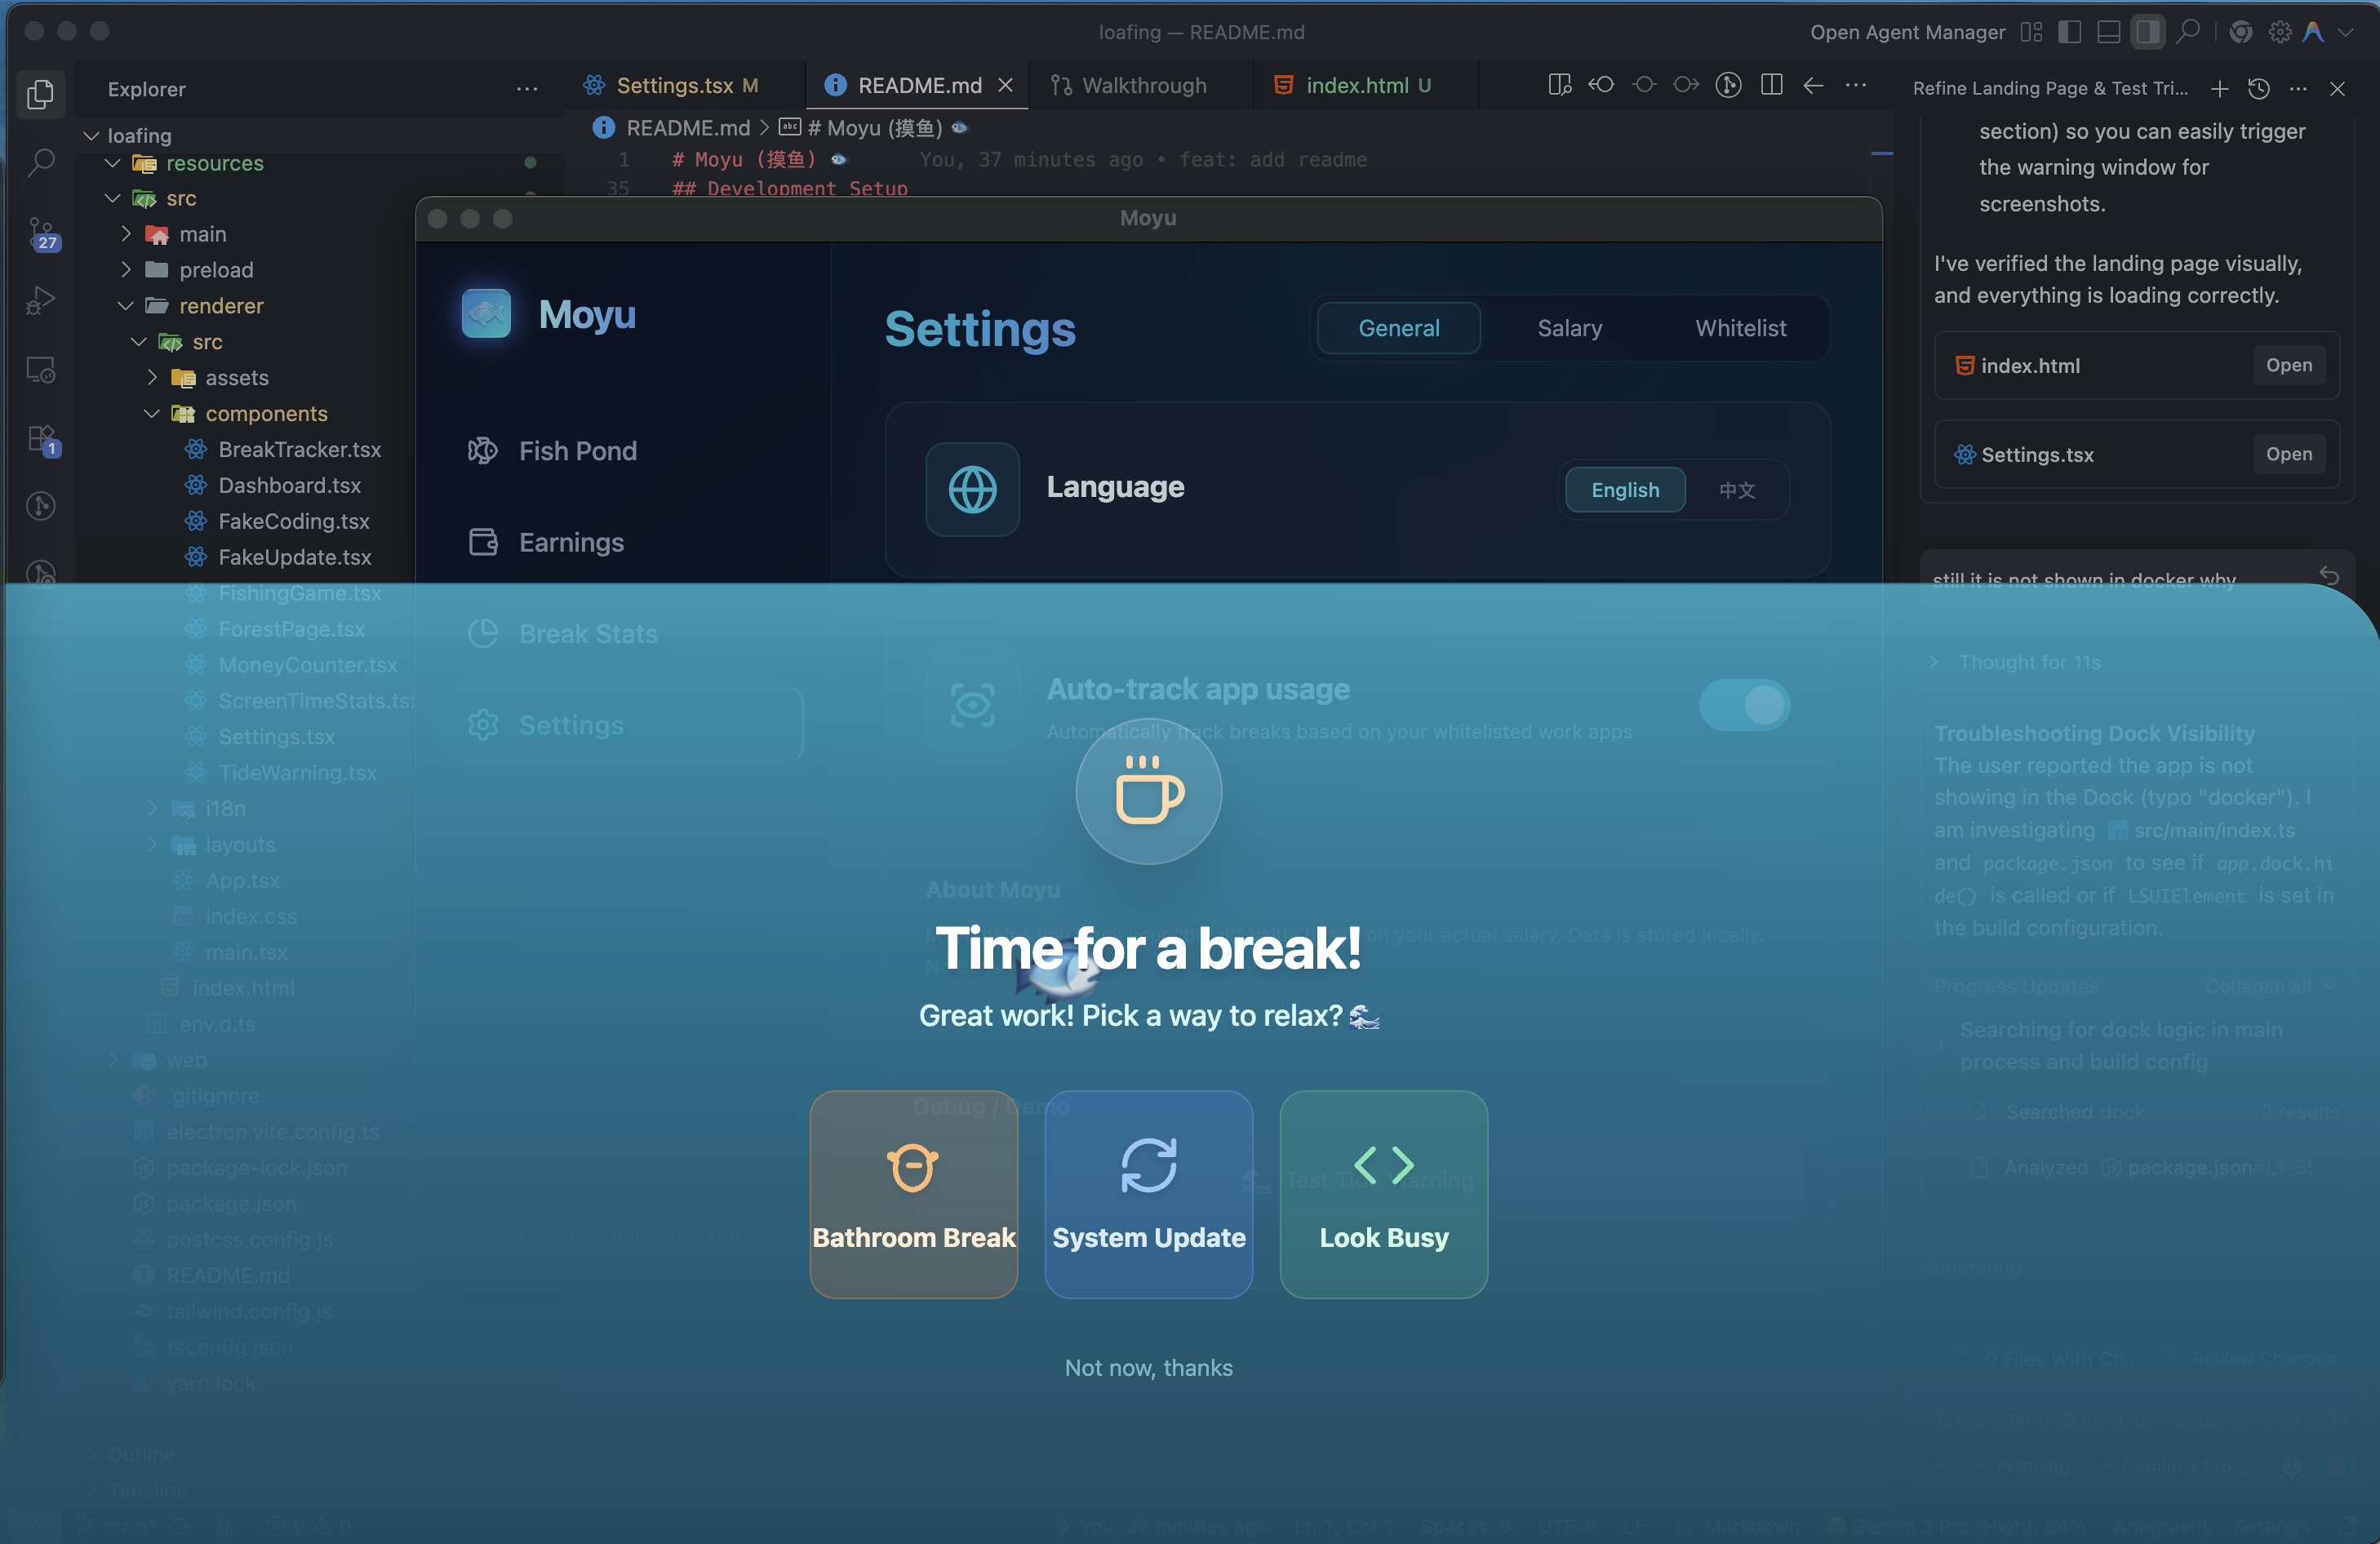2380x1544 pixels.
Task: Open the Settings.tsx editor tab
Action: [674, 86]
